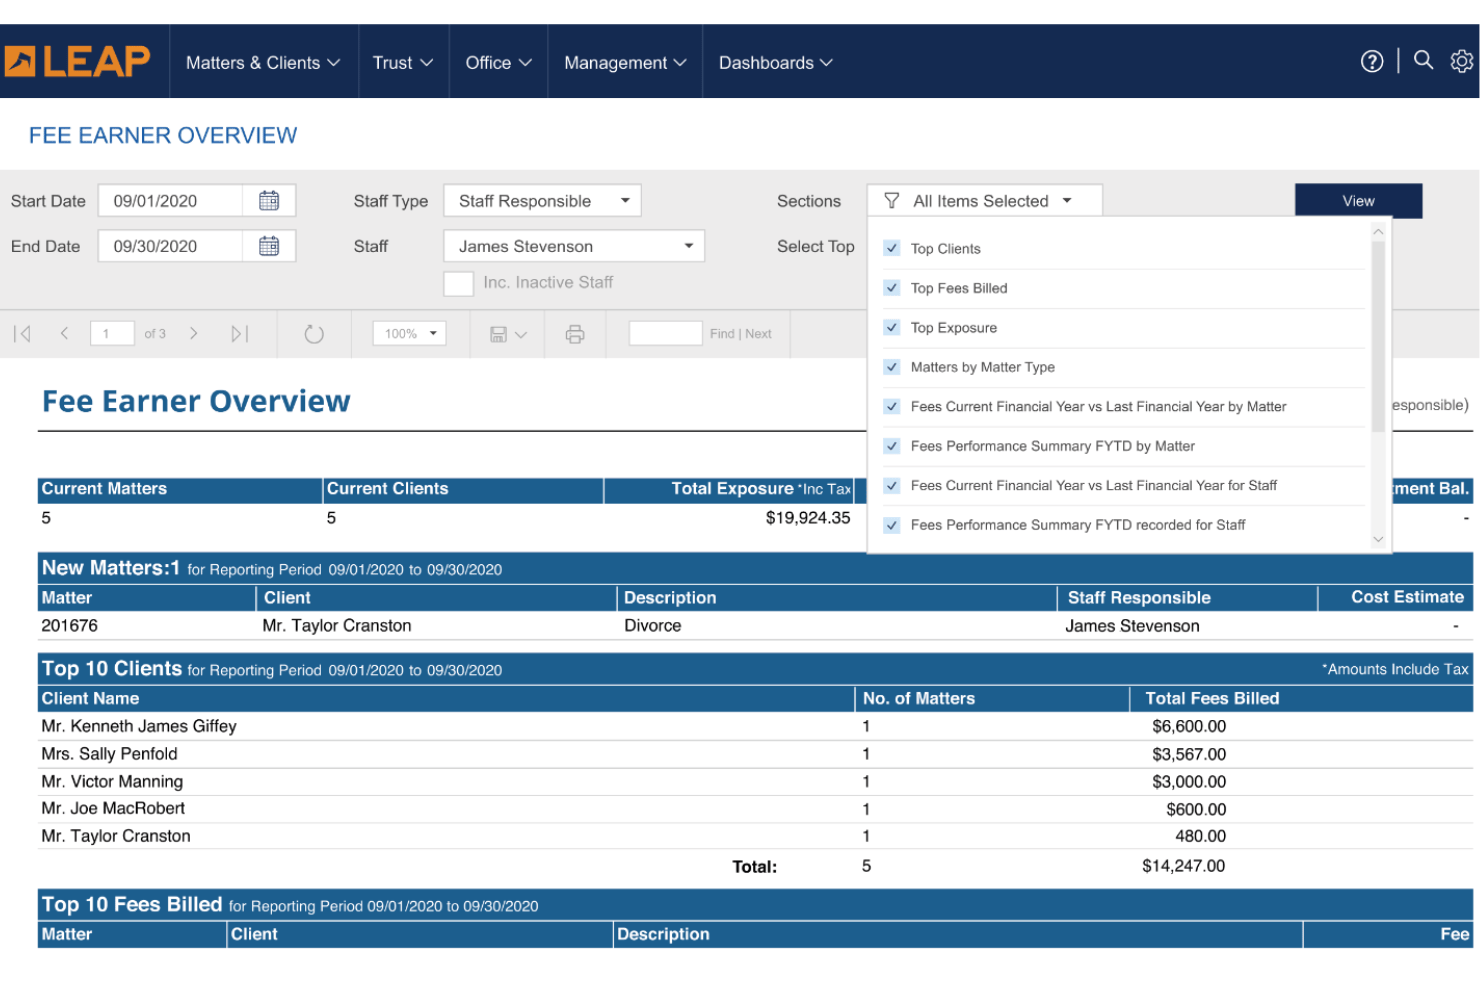Click the export save icon
This screenshot has height=987, width=1480.
498,334
